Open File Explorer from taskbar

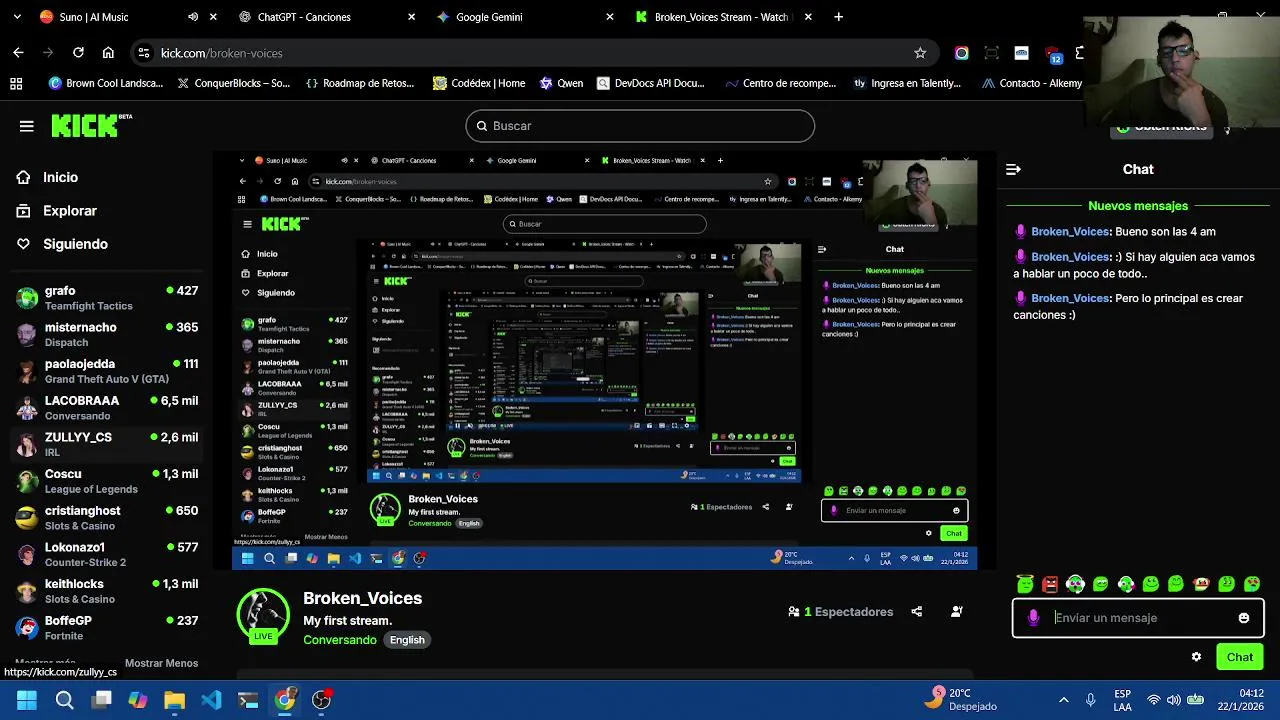(174, 700)
